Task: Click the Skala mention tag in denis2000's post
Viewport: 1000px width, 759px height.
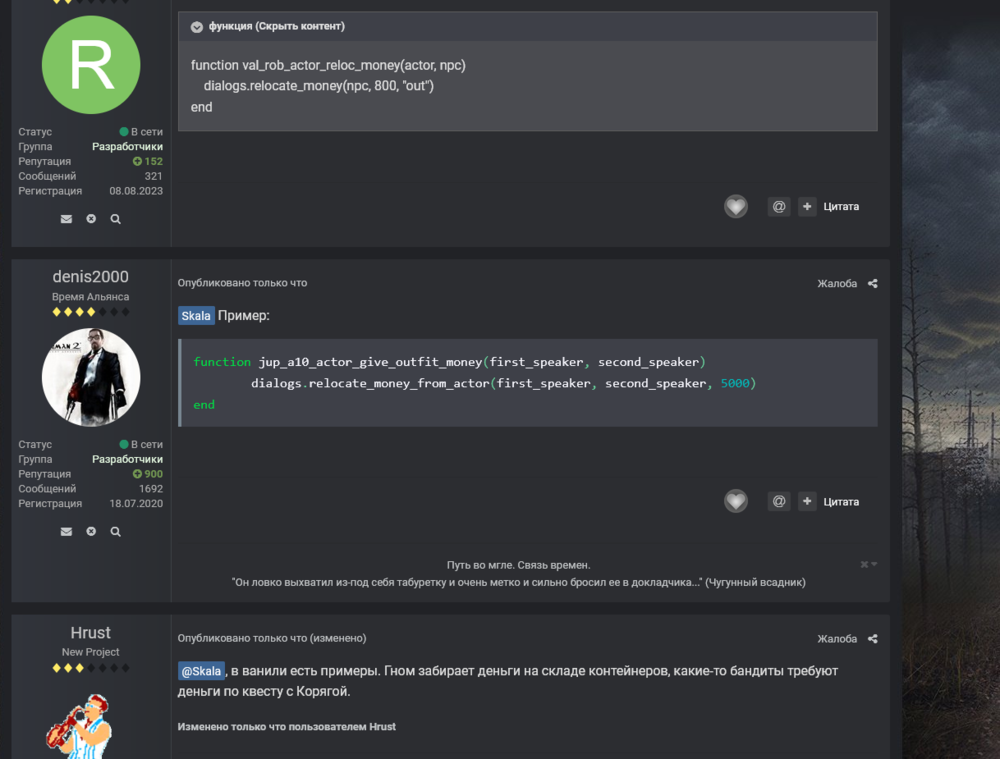Action: tap(196, 316)
